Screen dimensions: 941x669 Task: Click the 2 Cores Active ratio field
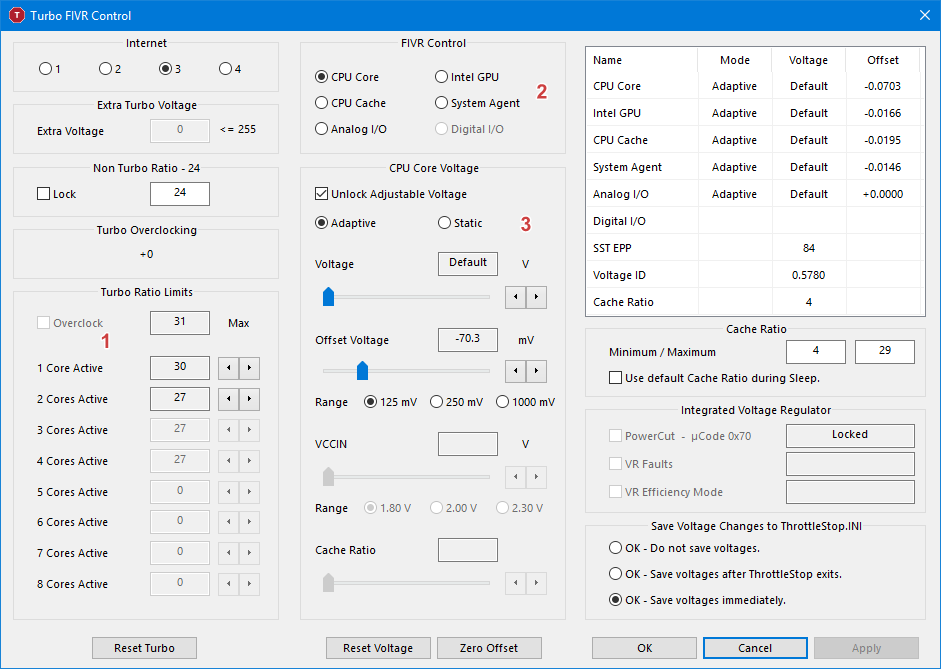(180, 398)
